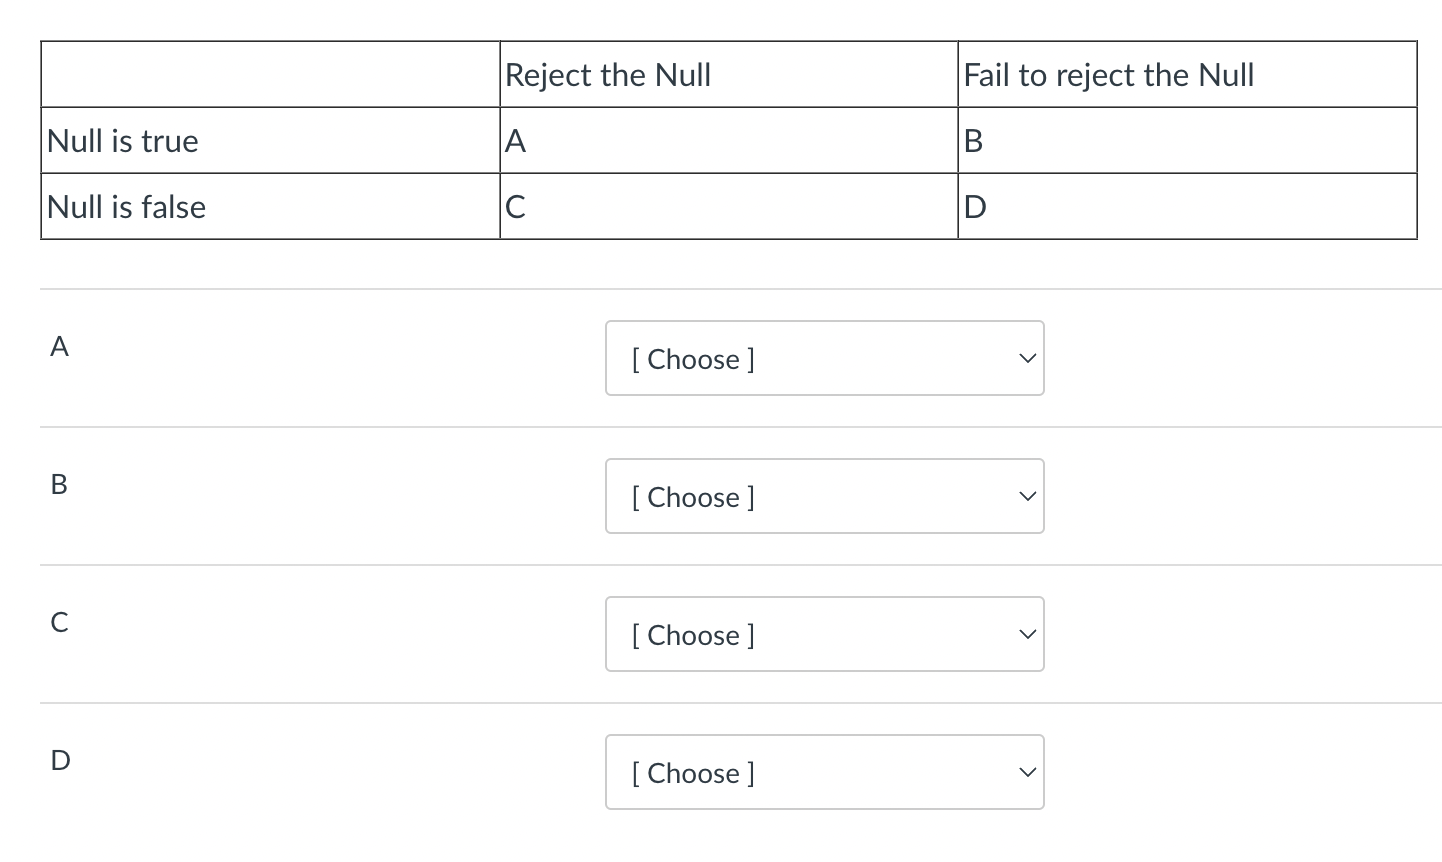Click the C label beside the third dropdown

(59, 622)
